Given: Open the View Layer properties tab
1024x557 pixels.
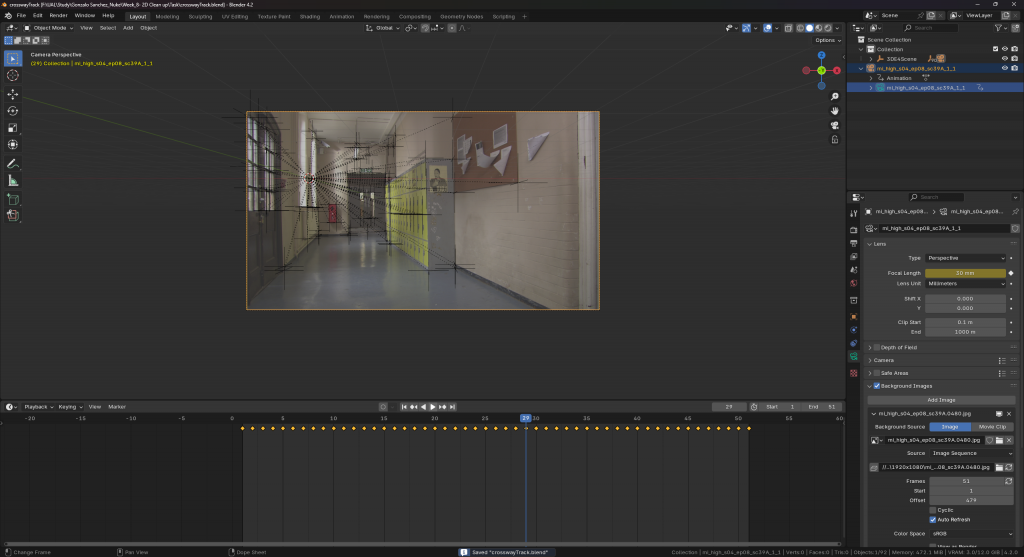Looking at the screenshot, I should (854, 257).
